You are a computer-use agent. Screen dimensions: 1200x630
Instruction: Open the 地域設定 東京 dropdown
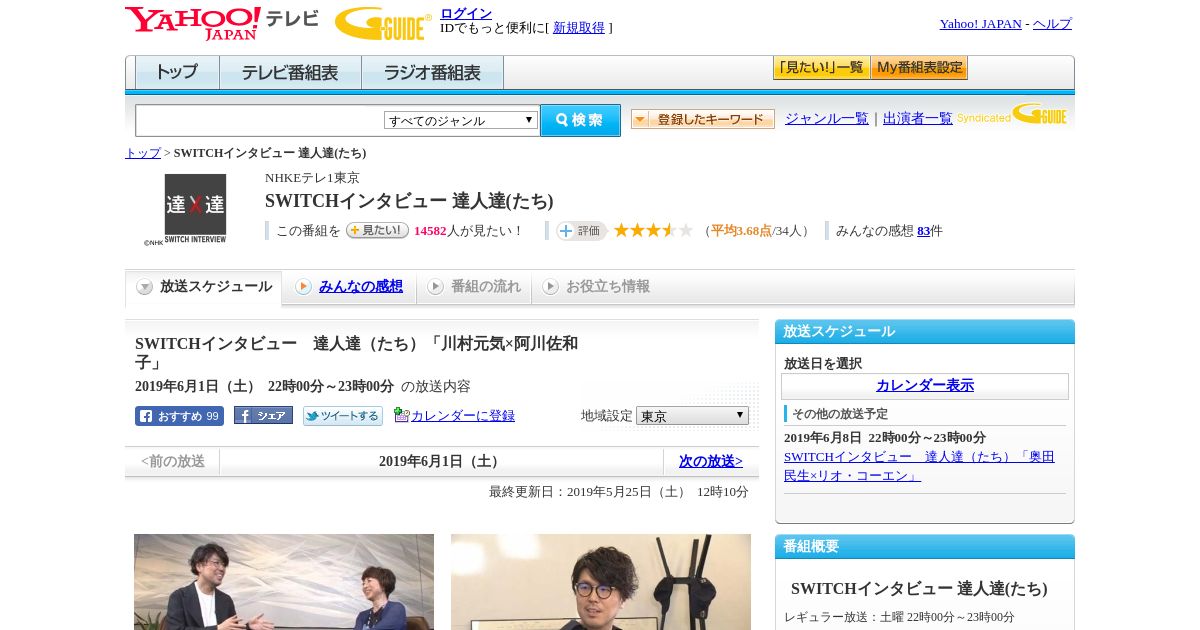(x=692, y=415)
